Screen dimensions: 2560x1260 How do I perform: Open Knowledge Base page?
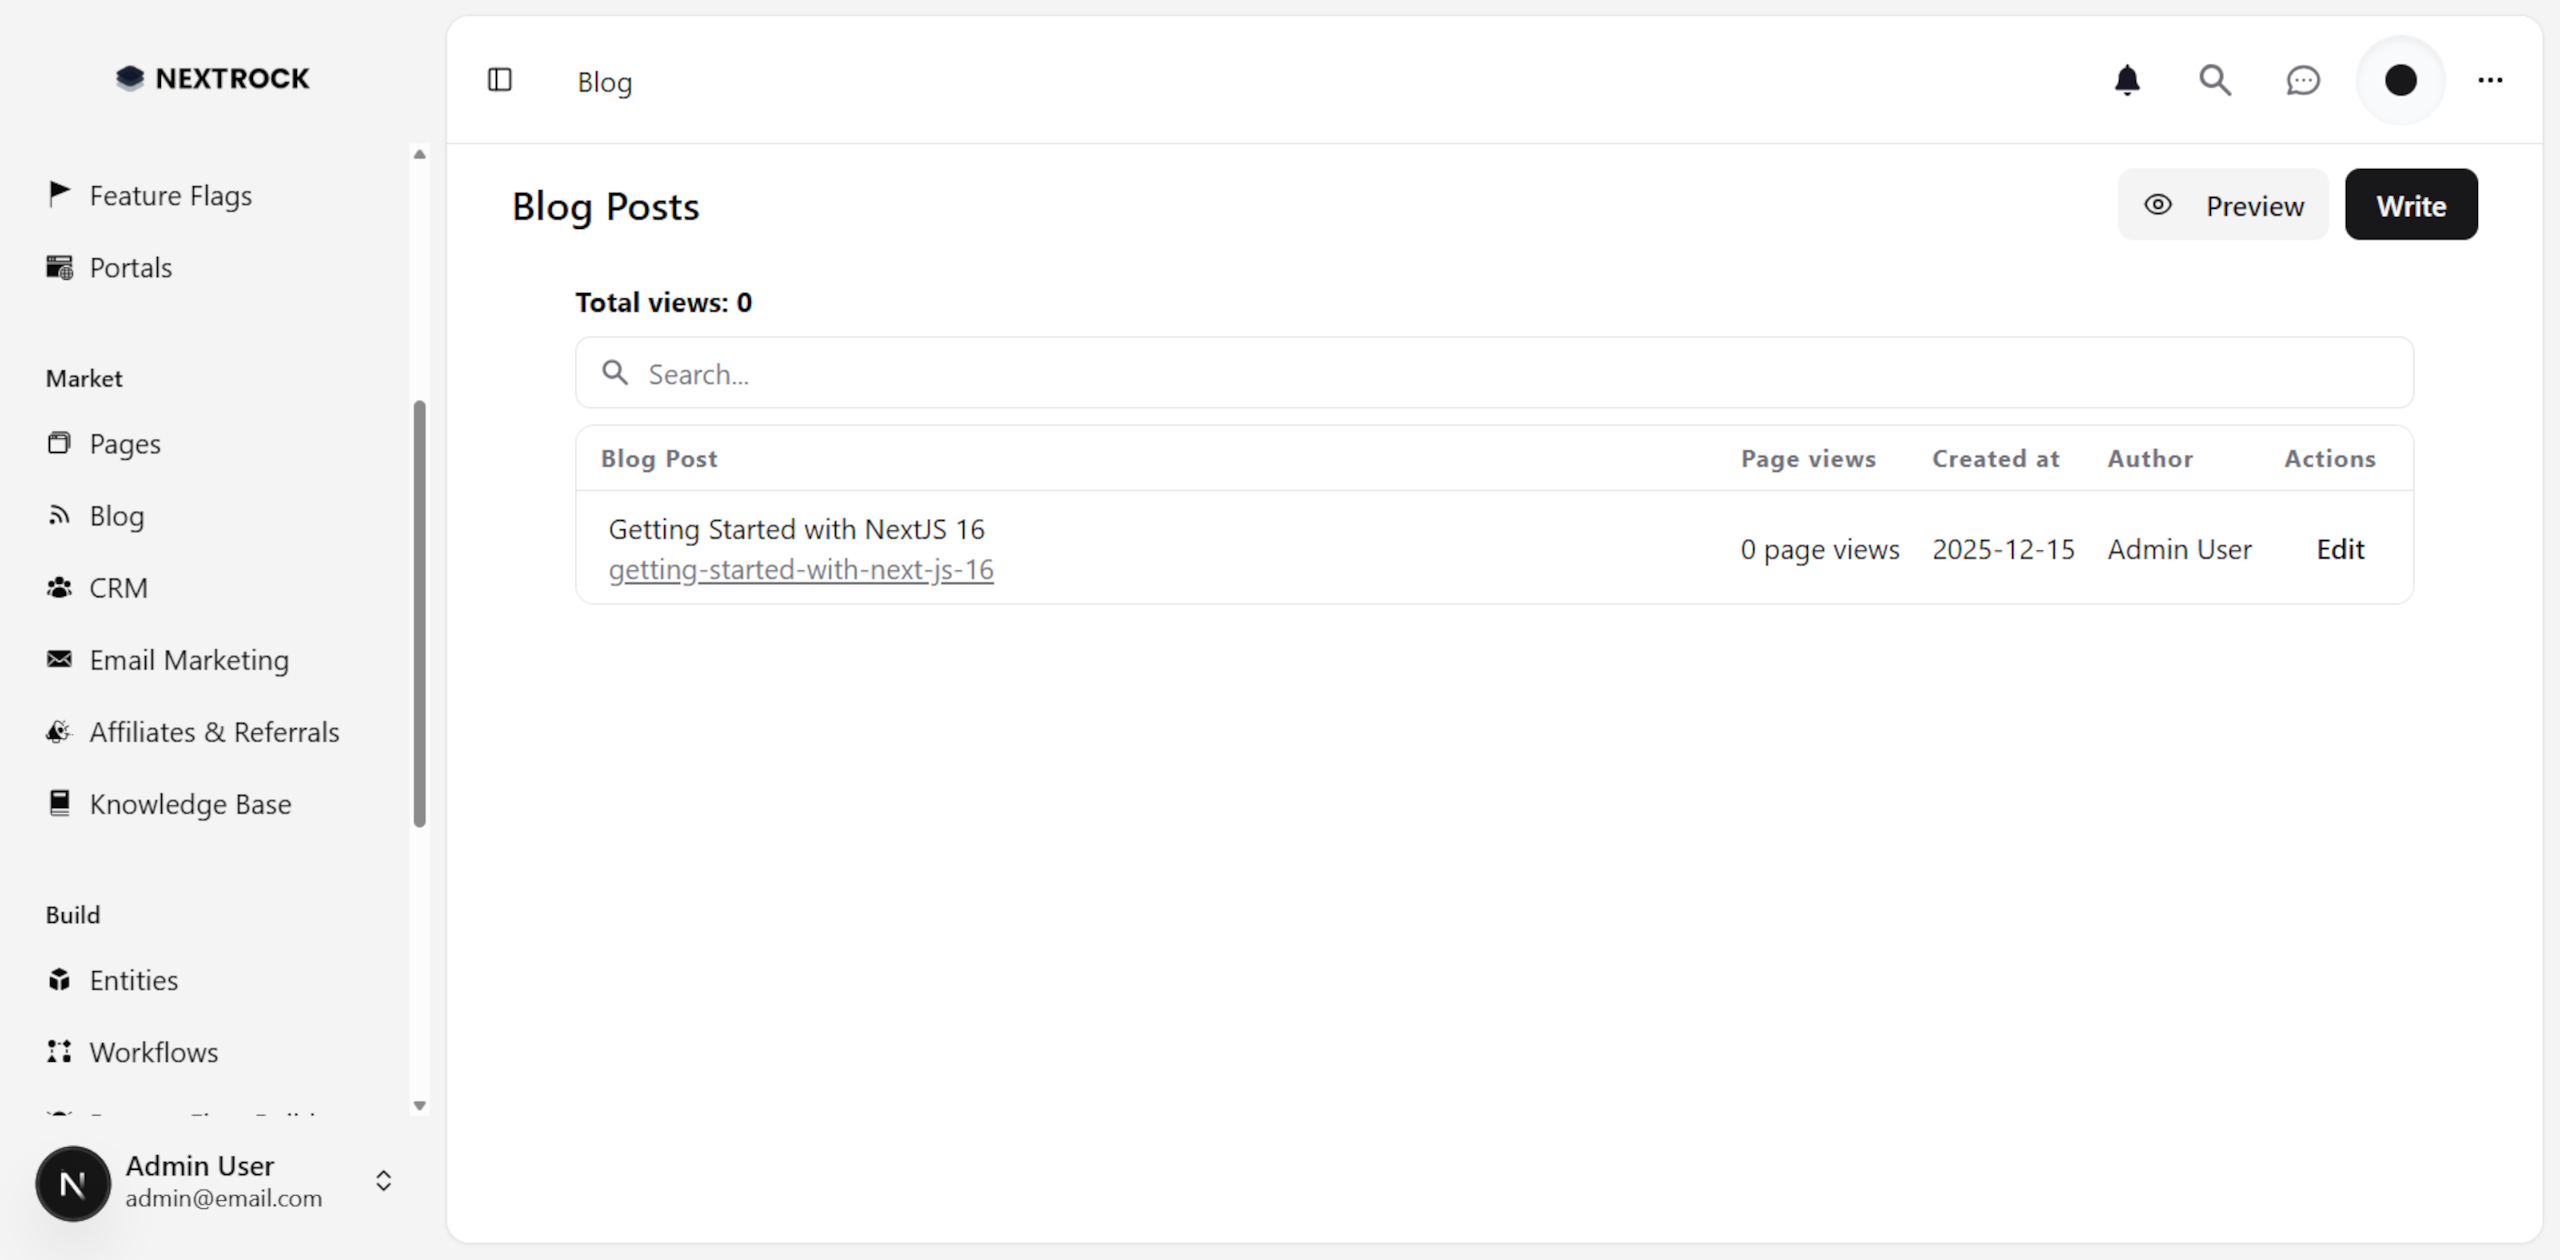point(190,804)
